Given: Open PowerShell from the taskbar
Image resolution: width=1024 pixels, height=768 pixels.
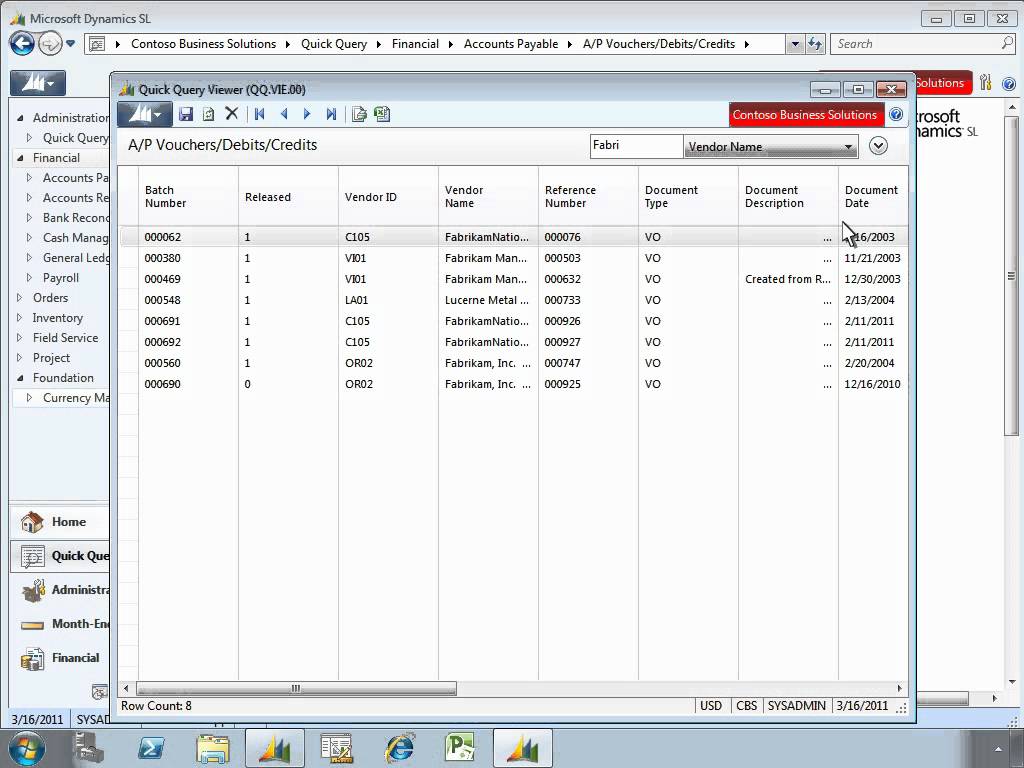Looking at the screenshot, I should click(151, 748).
